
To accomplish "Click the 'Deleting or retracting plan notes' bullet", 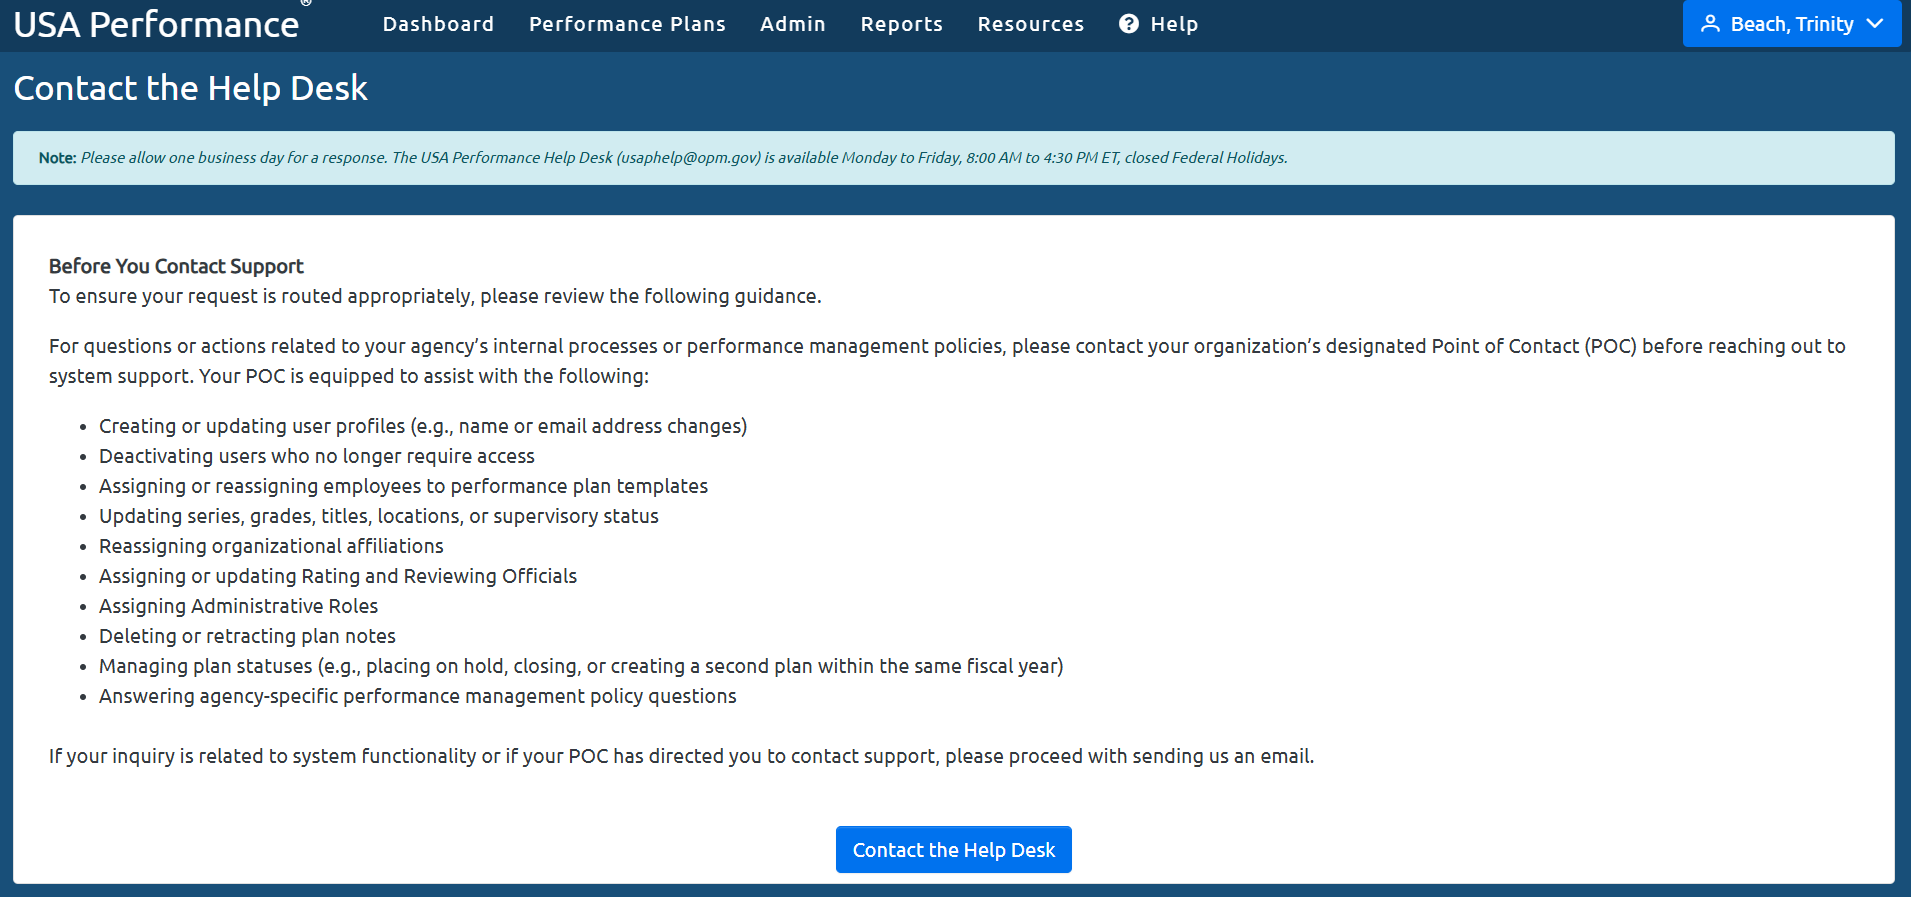I will pyautogui.click(x=247, y=636).
